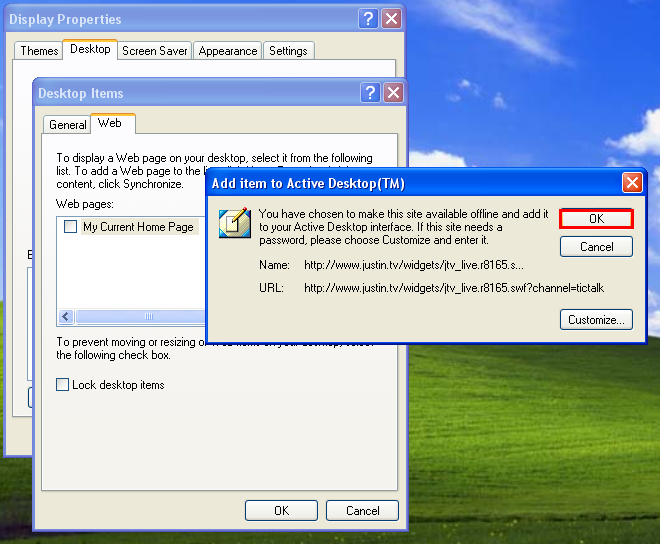The image size is (660, 544).
Task: Go to the Screen Saver tab
Action: (x=154, y=51)
